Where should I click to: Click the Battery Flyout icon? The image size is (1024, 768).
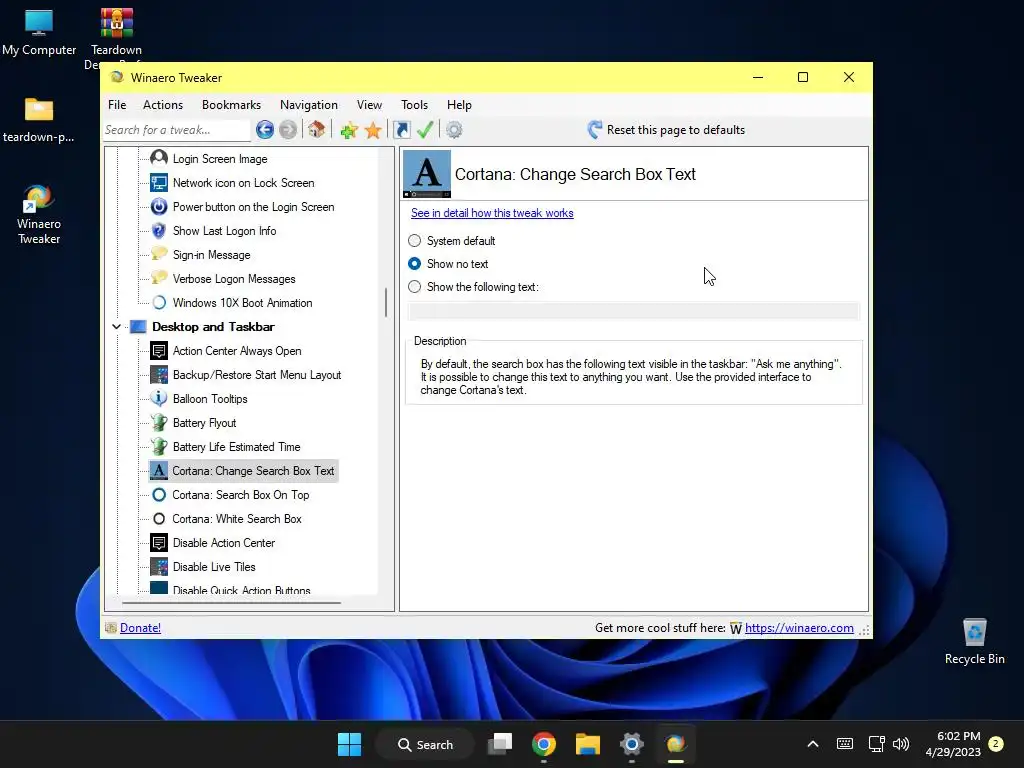pos(159,423)
